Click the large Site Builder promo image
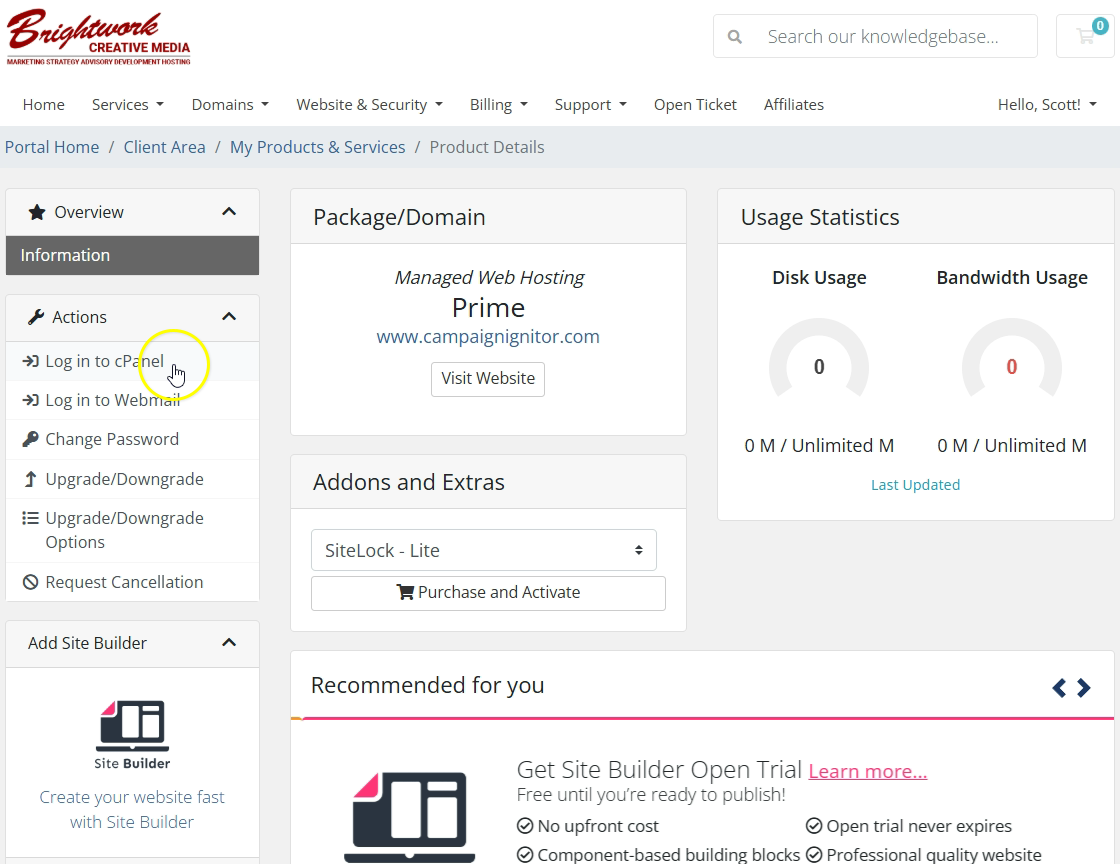The image size is (1120, 864). click(x=409, y=816)
